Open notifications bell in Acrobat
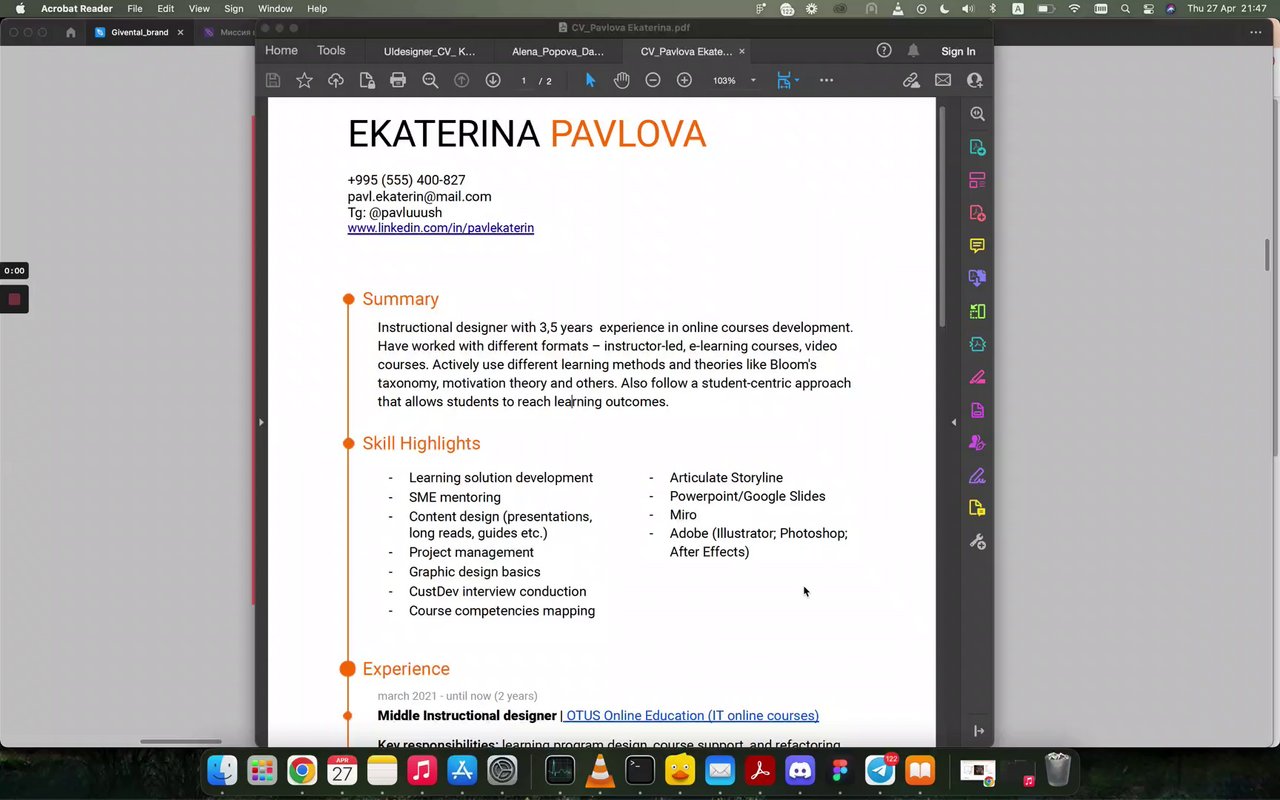 point(913,50)
